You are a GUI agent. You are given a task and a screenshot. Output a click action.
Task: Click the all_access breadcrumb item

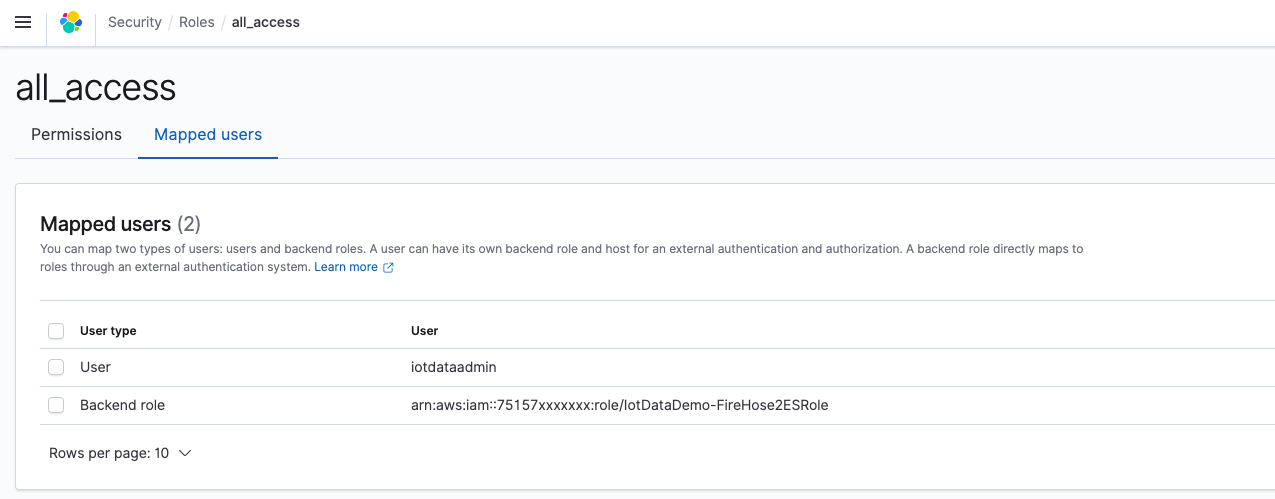266,22
